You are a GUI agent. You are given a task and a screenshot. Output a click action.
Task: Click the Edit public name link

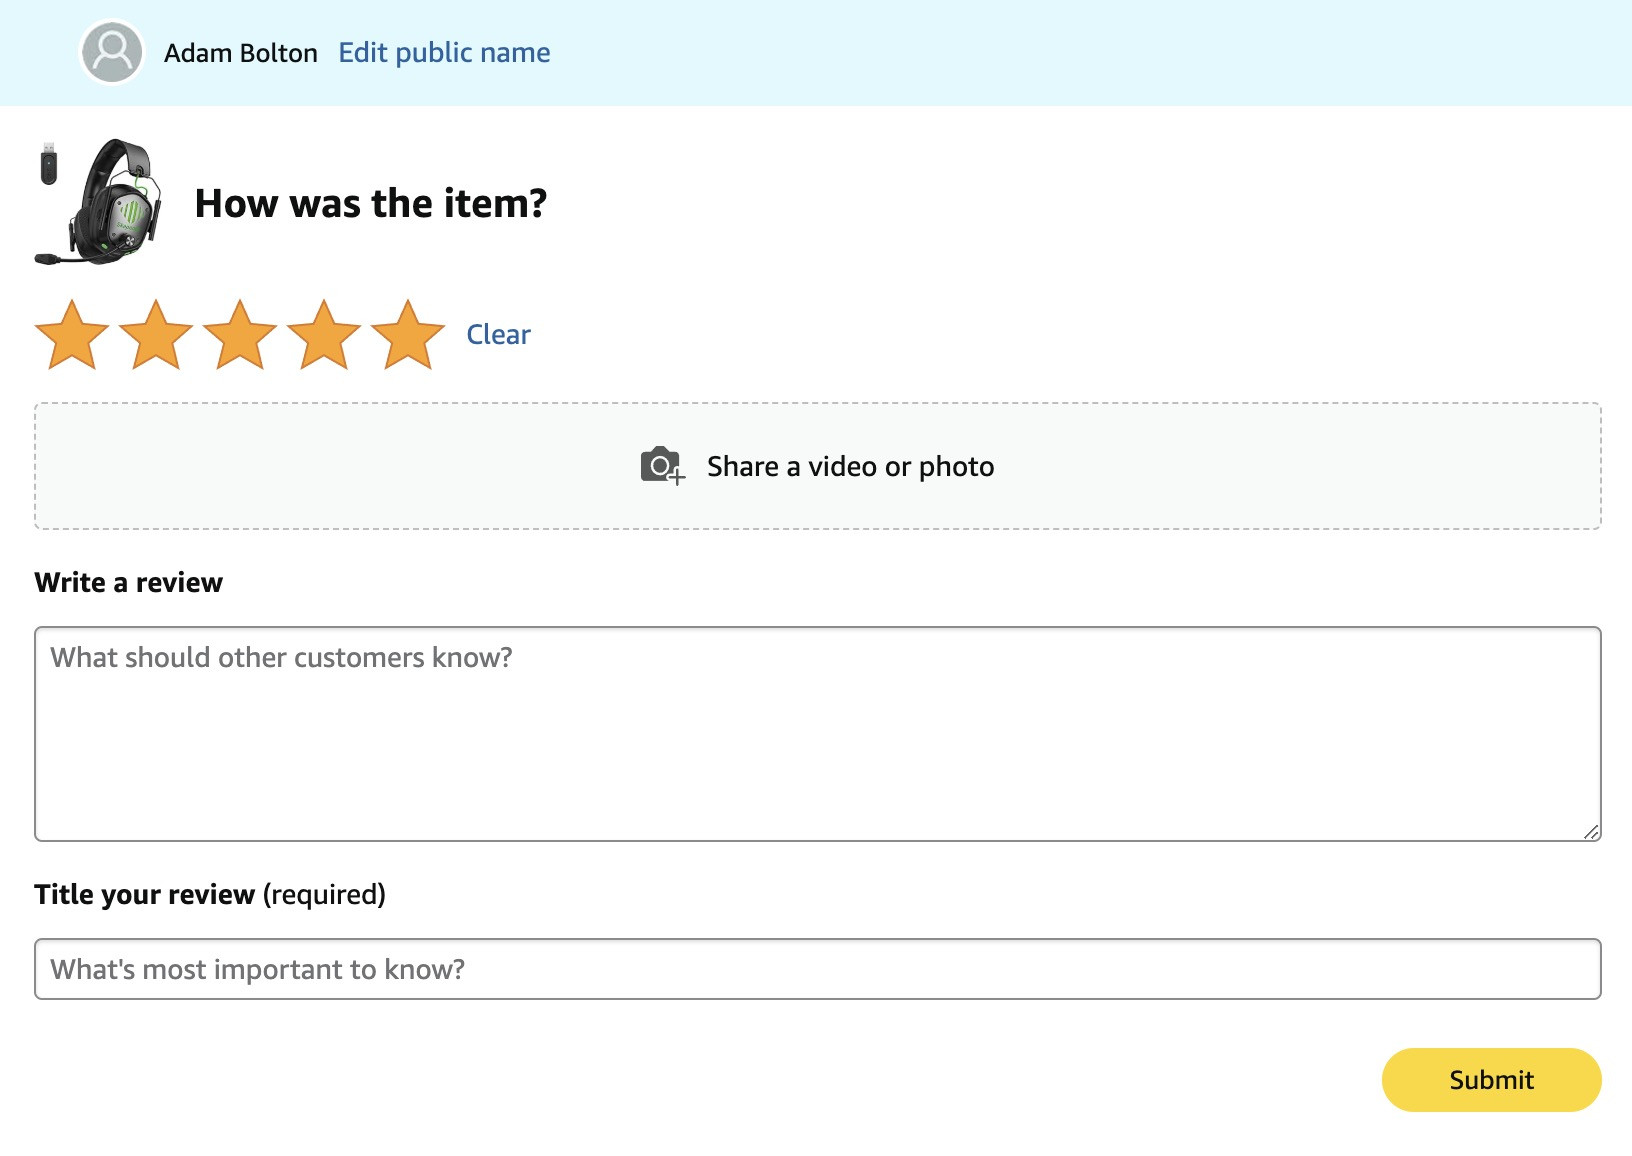444,53
